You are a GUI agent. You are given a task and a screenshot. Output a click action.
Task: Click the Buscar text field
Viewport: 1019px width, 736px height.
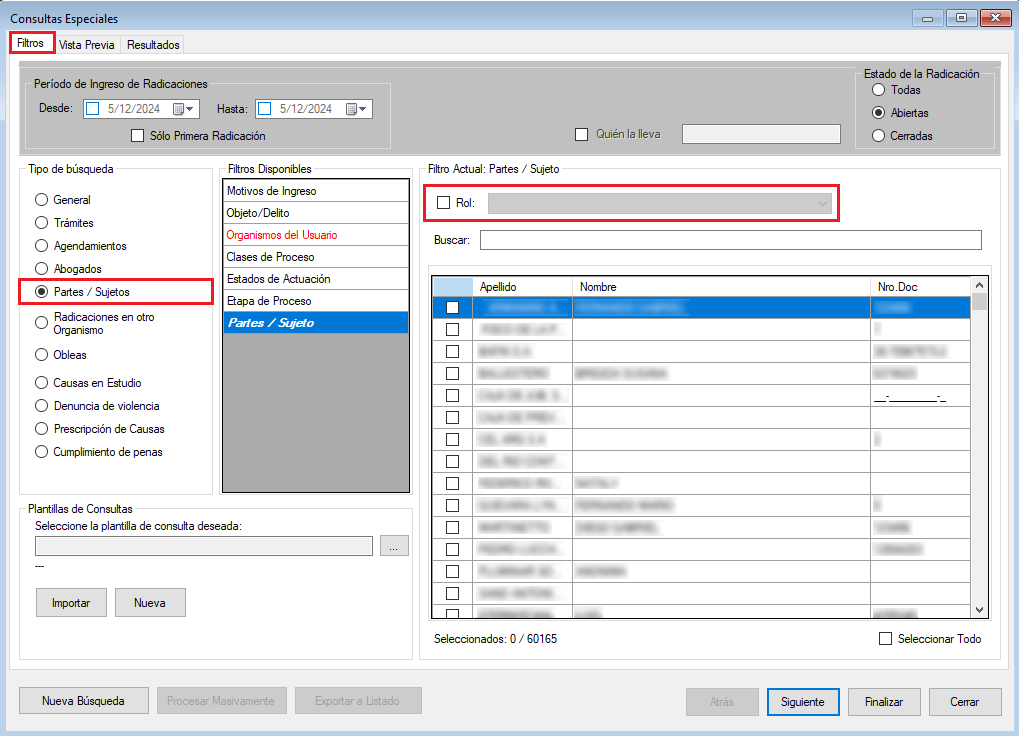[730, 240]
